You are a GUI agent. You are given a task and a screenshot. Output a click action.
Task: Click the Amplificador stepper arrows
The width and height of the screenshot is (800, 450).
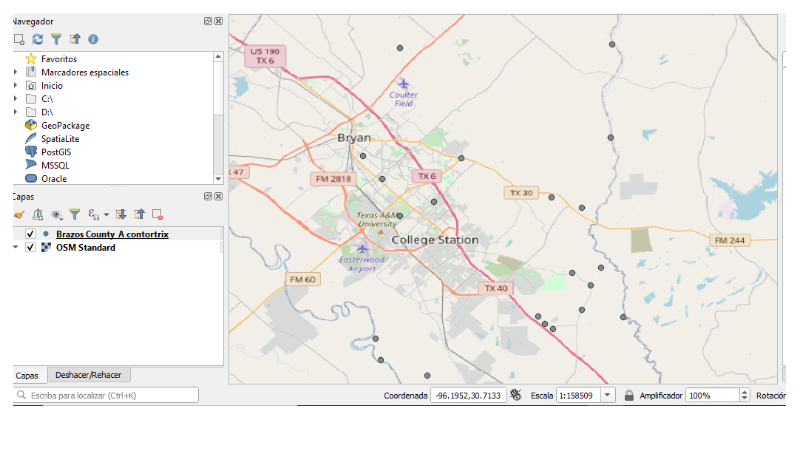(744, 395)
